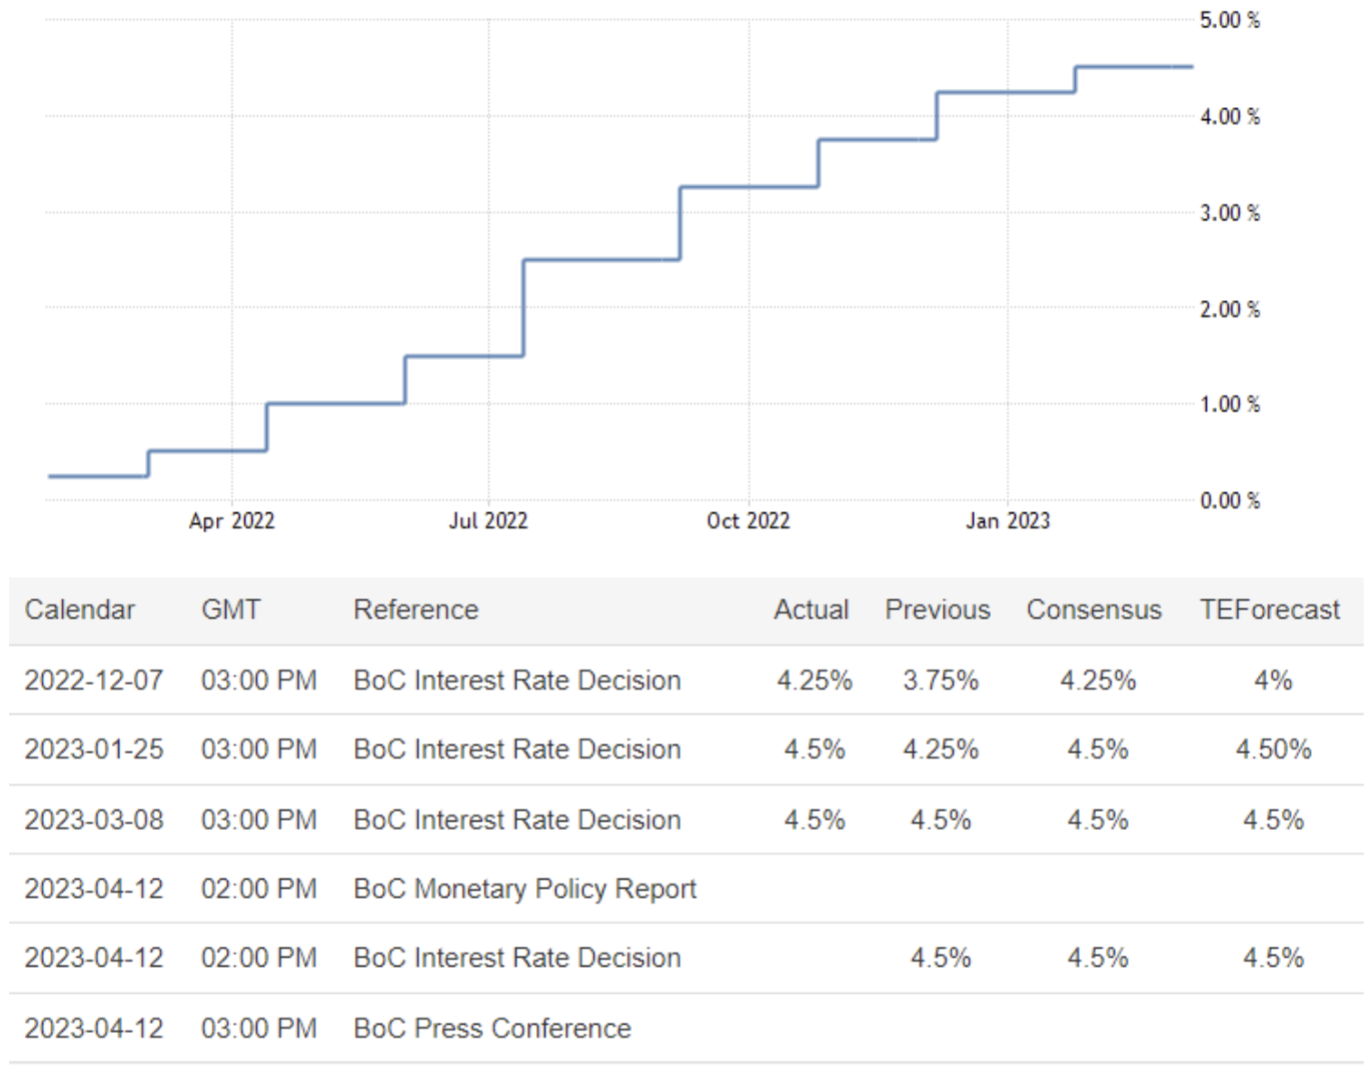The width and height of the screenshot is (1370, 1070).
Task: Click the Apr 2022 axis label
Action: pos(232,521)
